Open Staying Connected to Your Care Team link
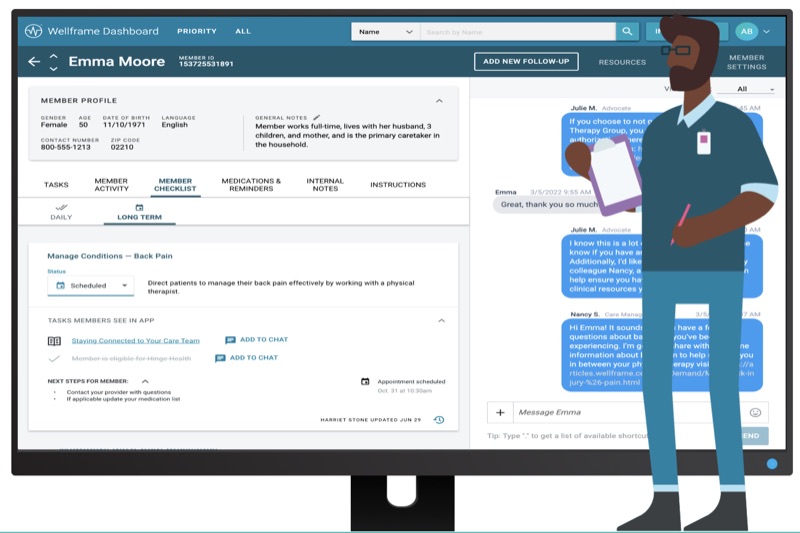This screenshot has width=800, height=533. (136, 341)
